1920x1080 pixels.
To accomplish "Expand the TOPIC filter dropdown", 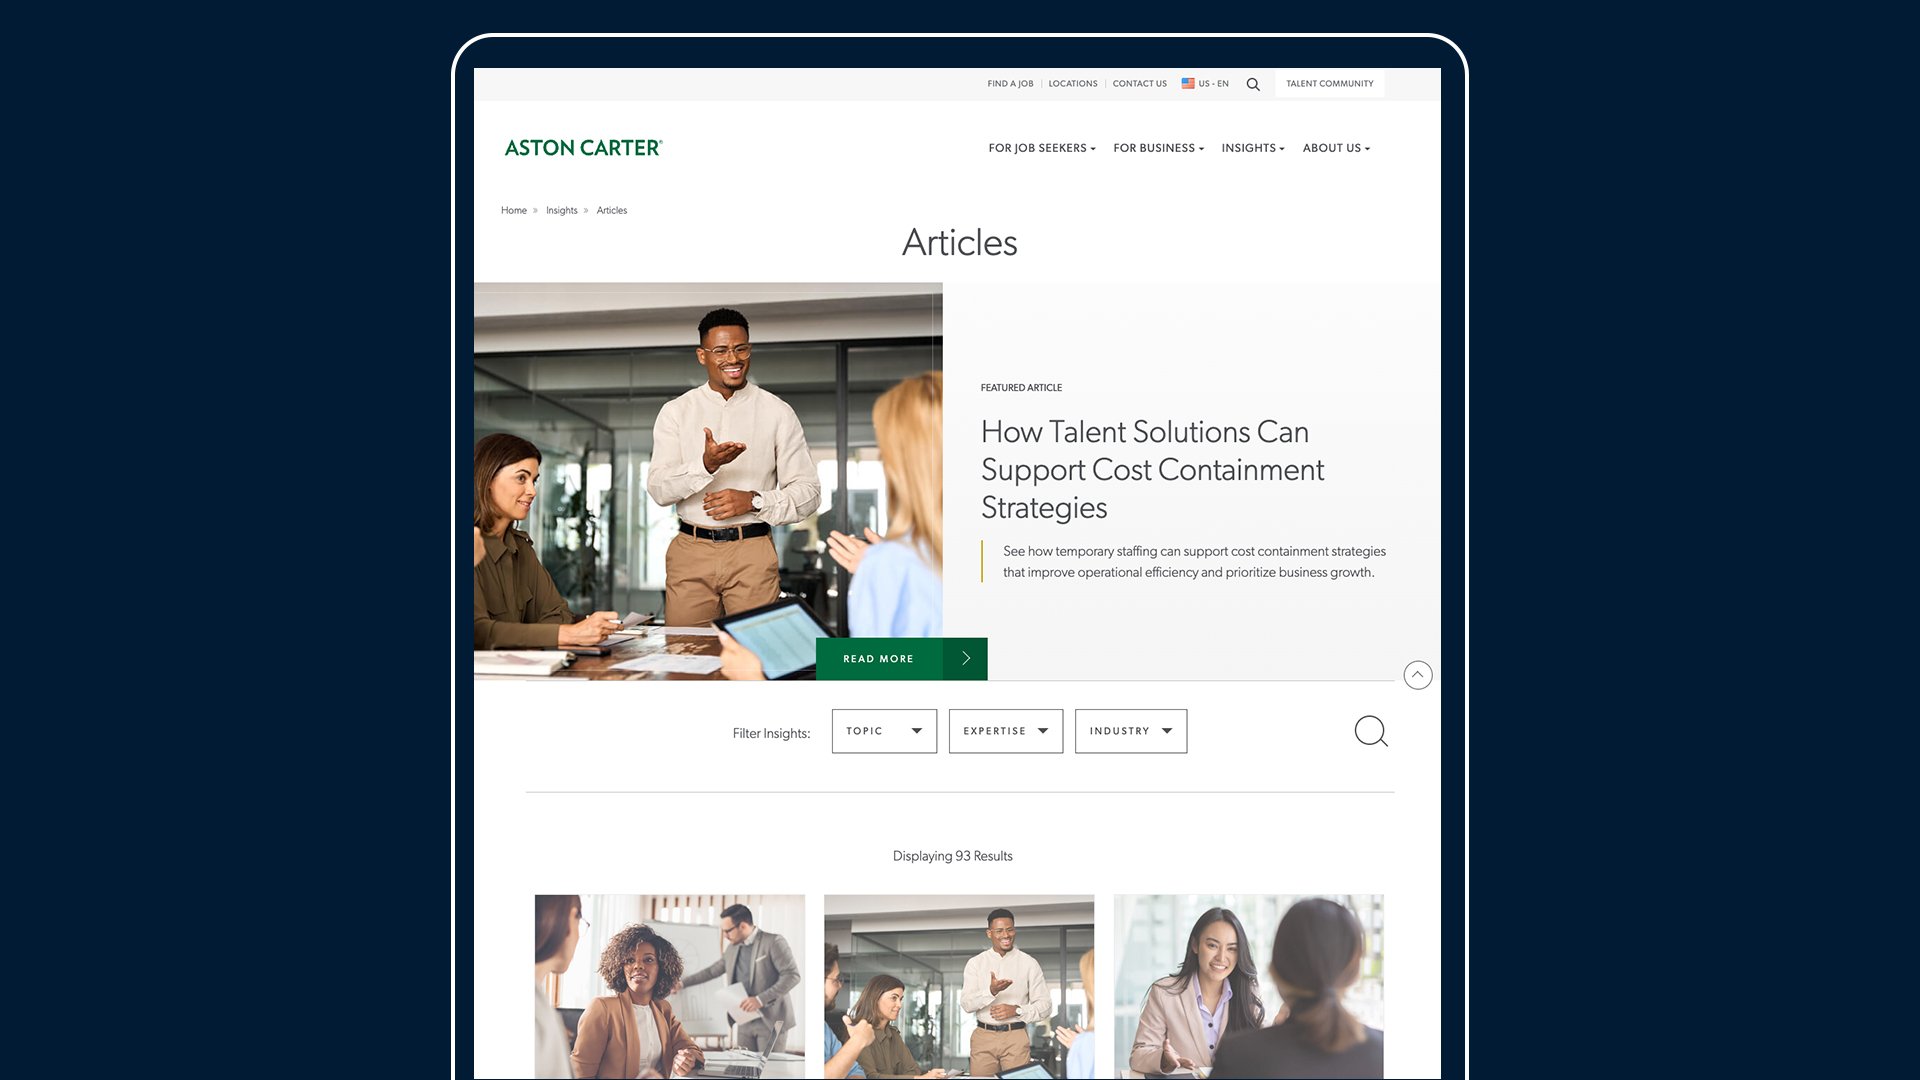I will click(884, 731).
